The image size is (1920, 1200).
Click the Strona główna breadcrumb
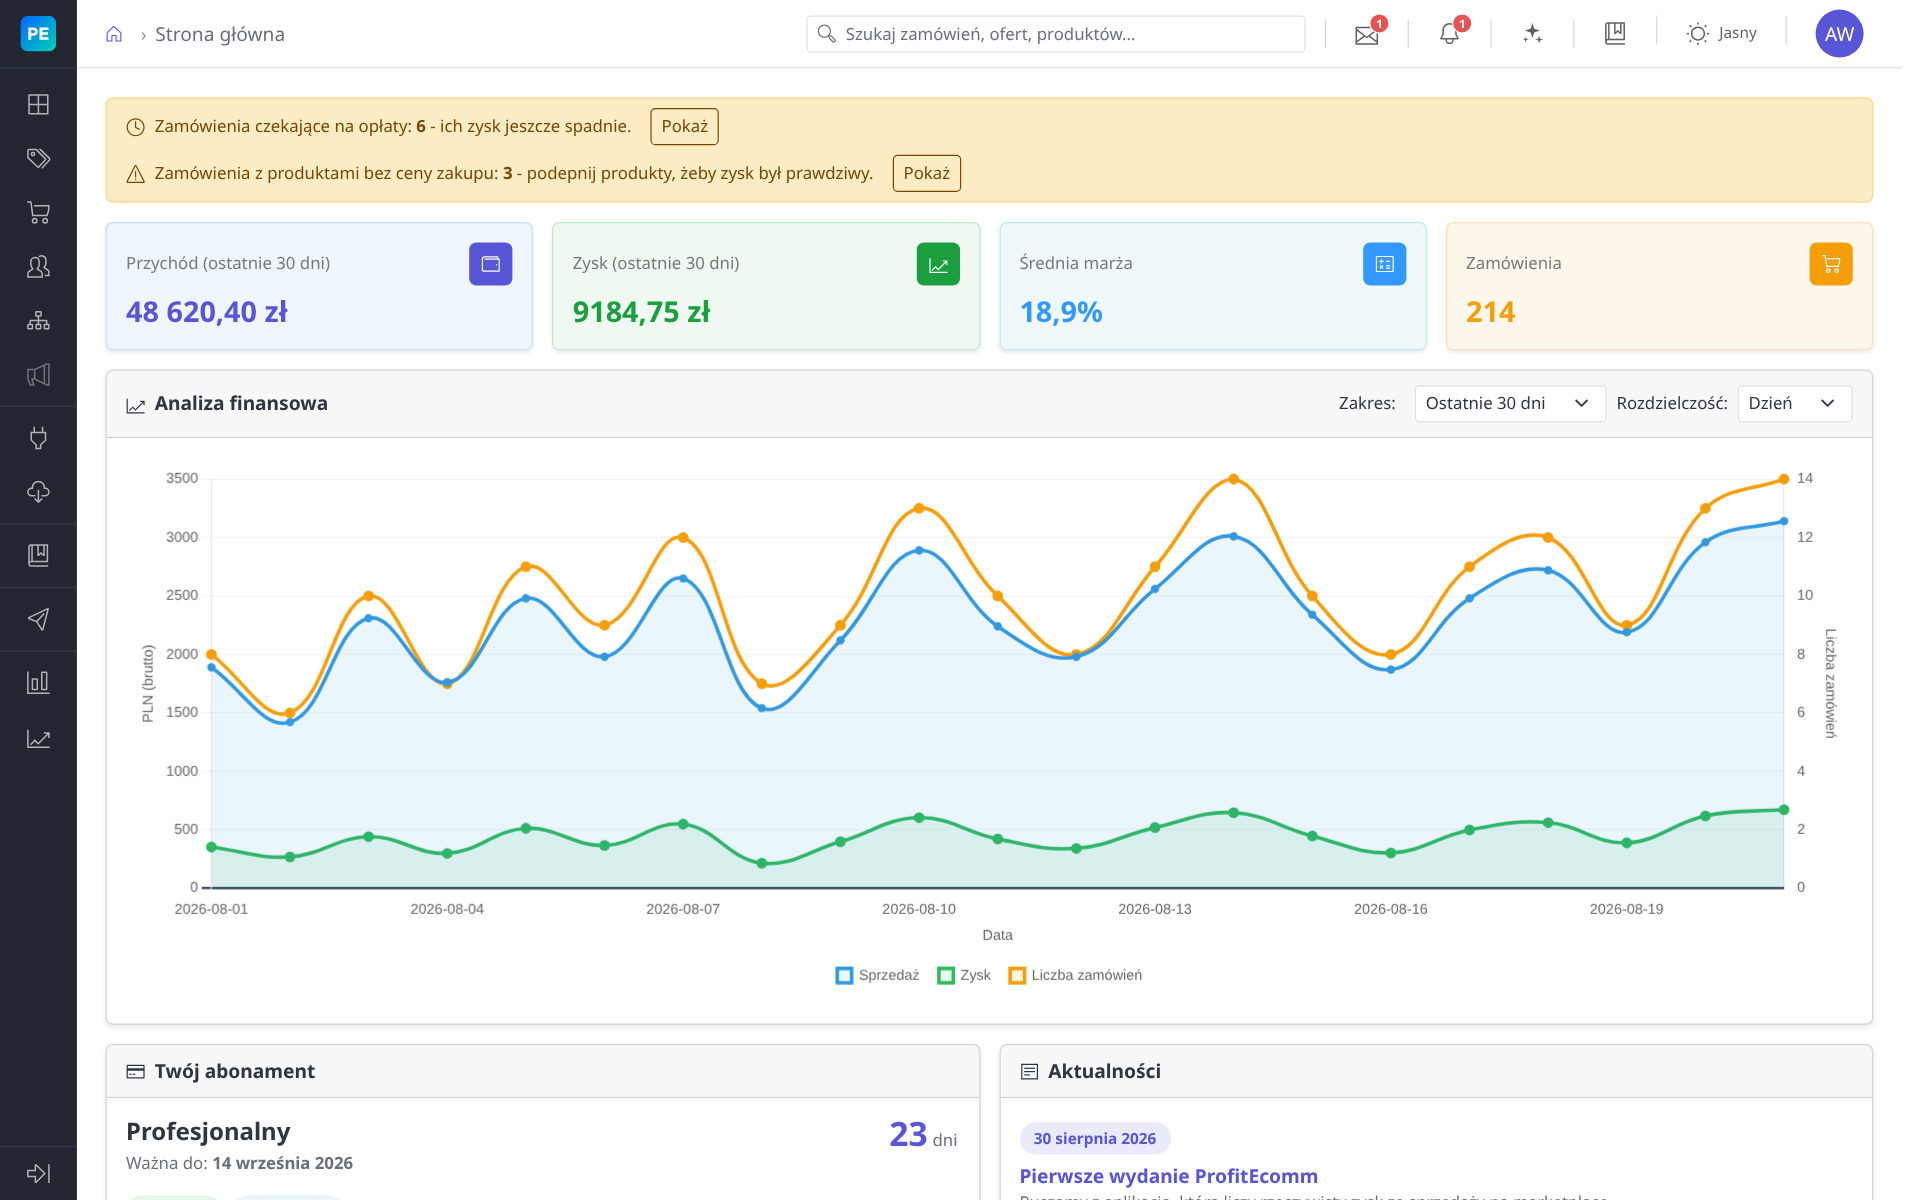[x=220, y=34]
